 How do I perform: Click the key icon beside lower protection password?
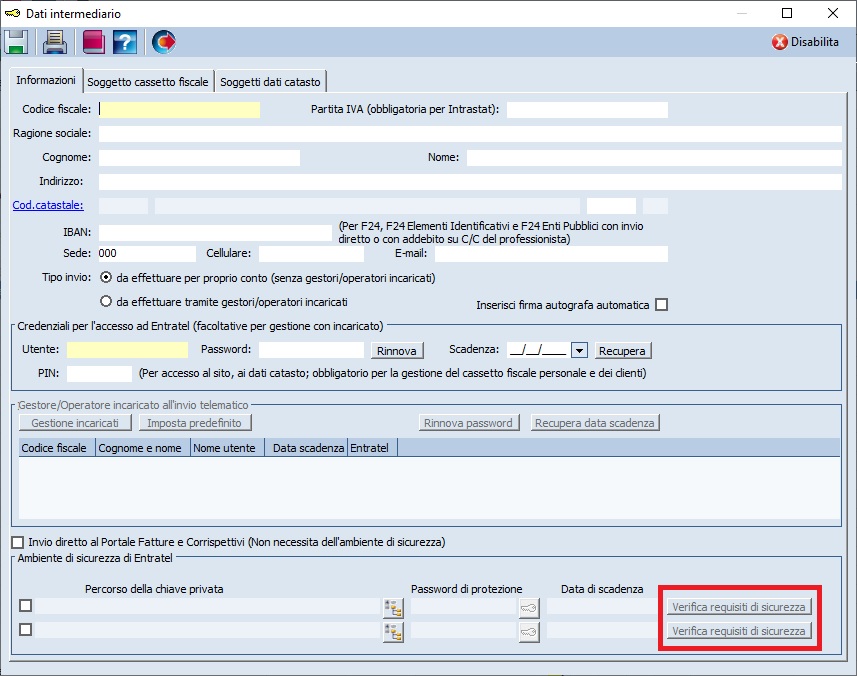pos(529,632)
